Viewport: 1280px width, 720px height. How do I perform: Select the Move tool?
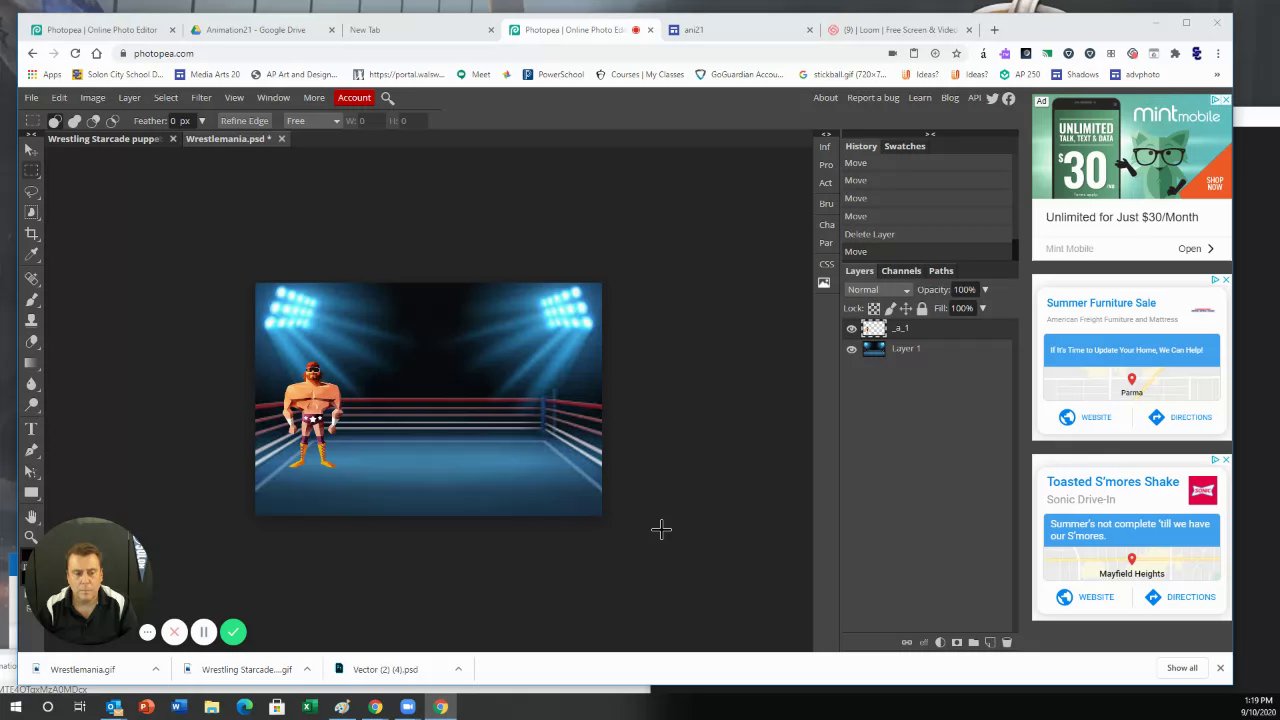(x=31, y=150)
